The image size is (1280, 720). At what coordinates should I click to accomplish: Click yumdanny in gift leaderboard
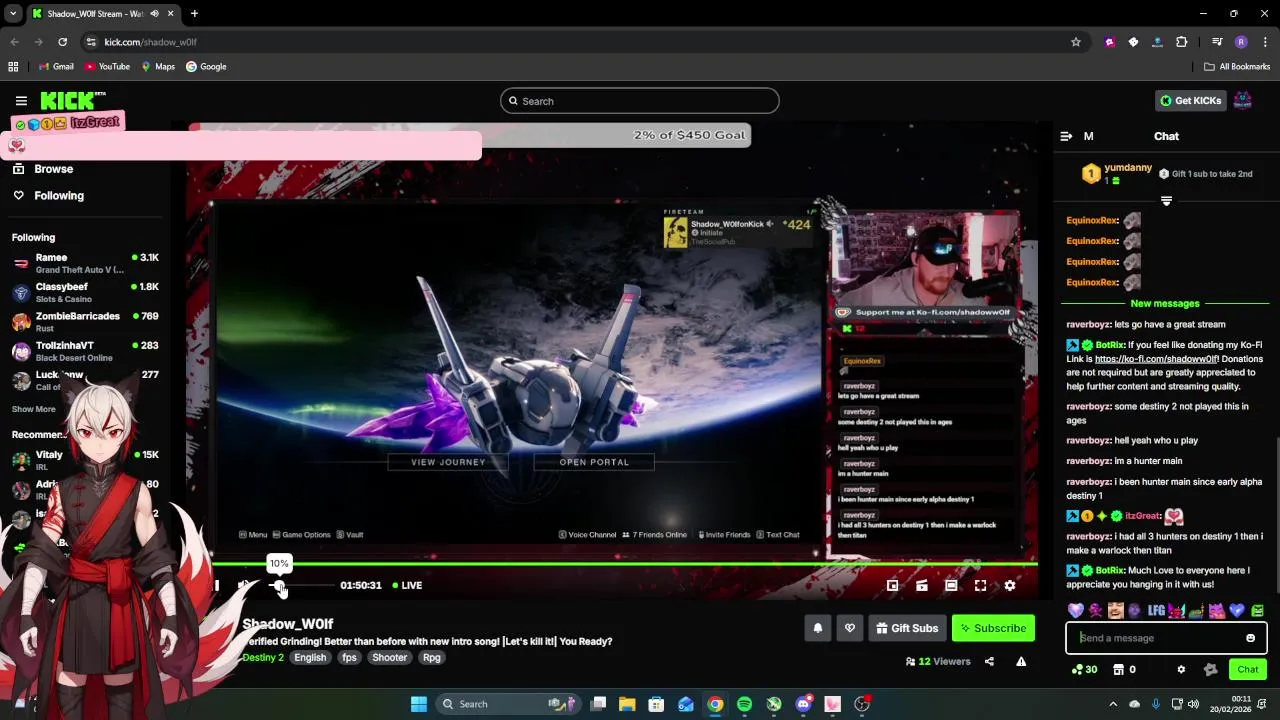click(x=1128, y=168)
